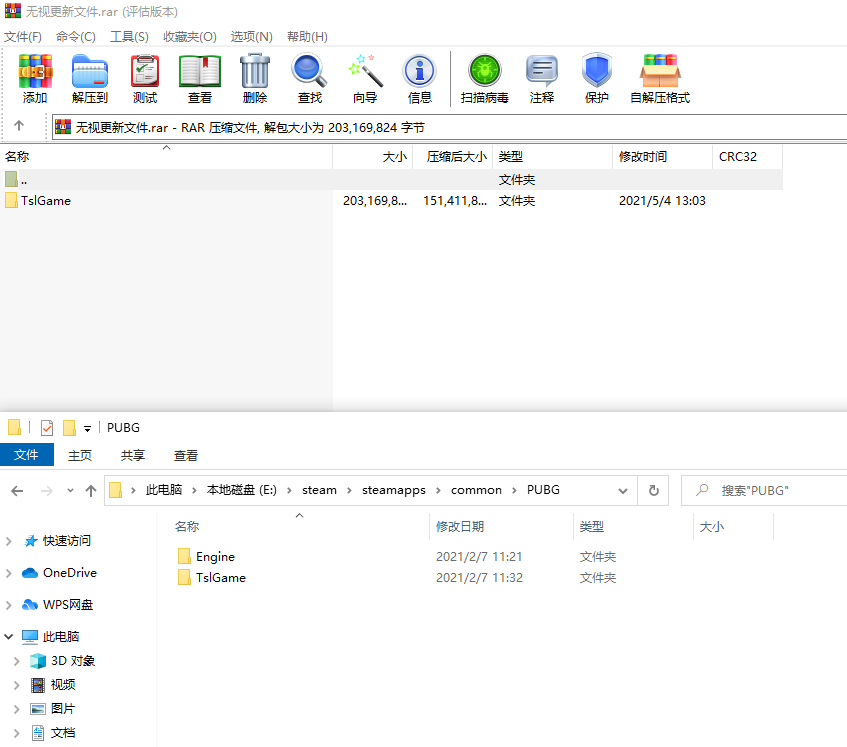The width and height of the screenshot is (847, 747).
Task: Sort archive list by 修改时间 column
Action: [643, 157]
